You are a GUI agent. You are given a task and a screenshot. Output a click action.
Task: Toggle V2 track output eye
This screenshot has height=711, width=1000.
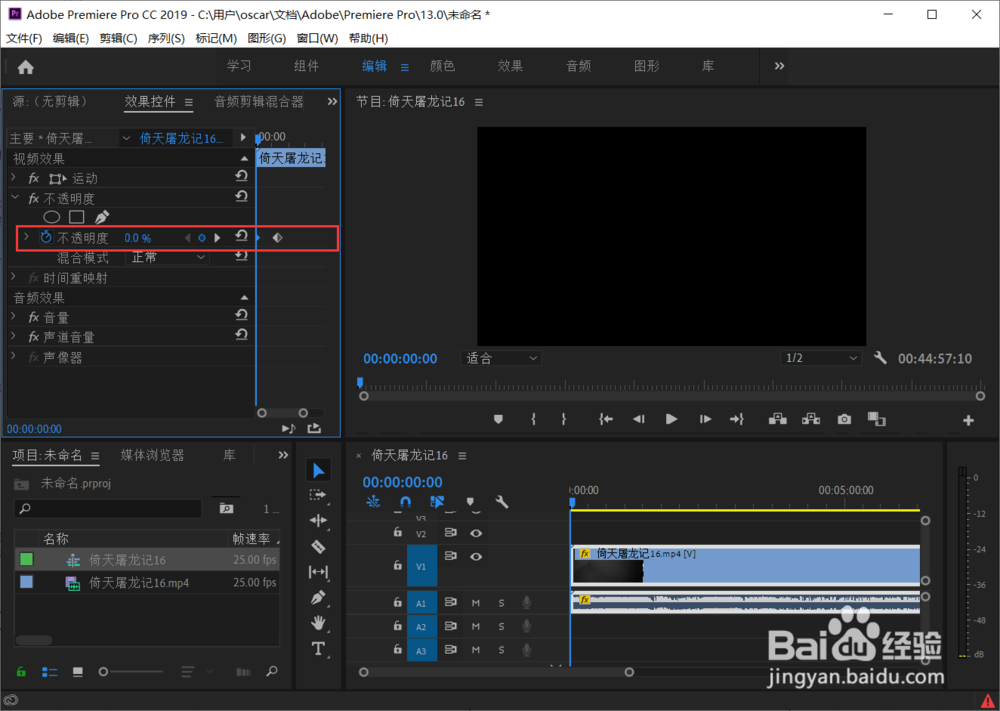click(x=476, y=533)
